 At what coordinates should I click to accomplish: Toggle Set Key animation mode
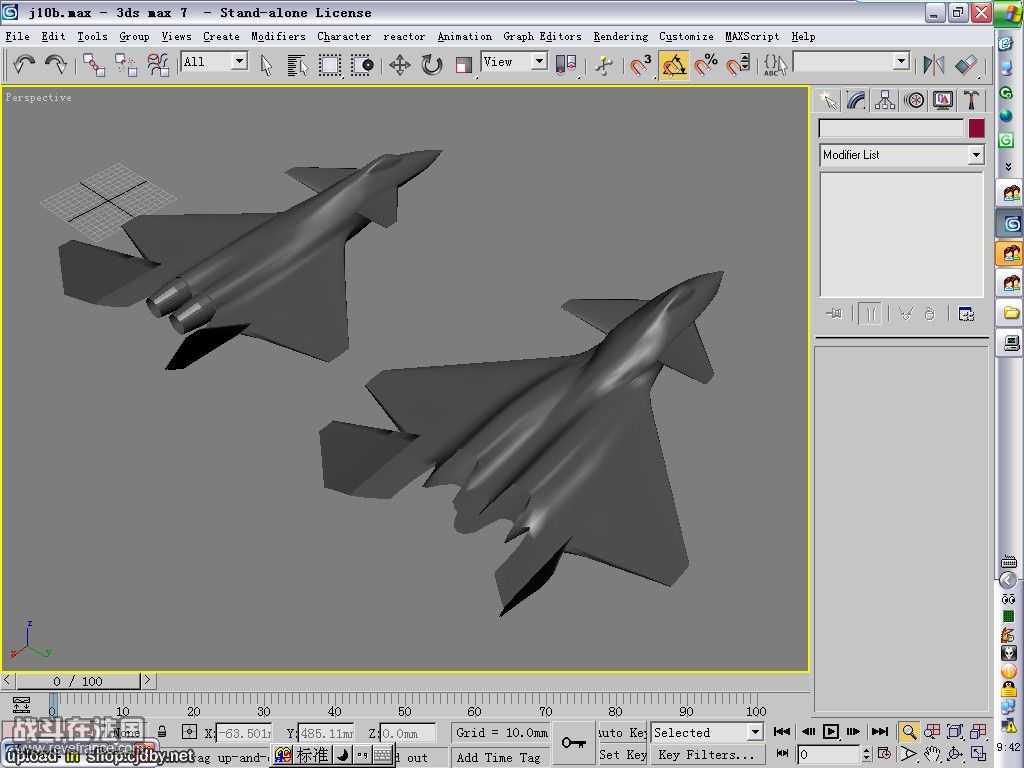pyautogui.click(x=622, y=754)
